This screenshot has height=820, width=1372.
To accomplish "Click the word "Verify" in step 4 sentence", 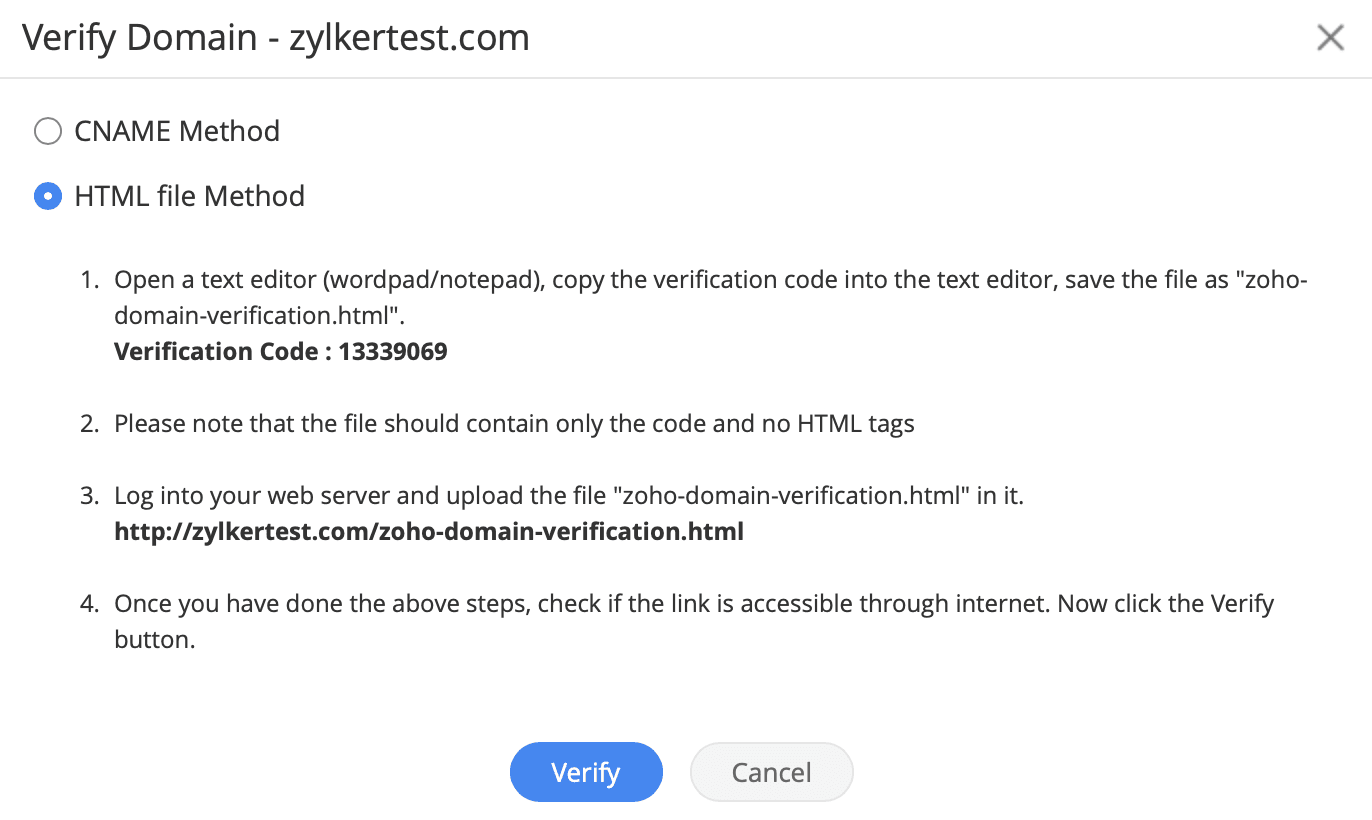I will tap(1242, 604).
